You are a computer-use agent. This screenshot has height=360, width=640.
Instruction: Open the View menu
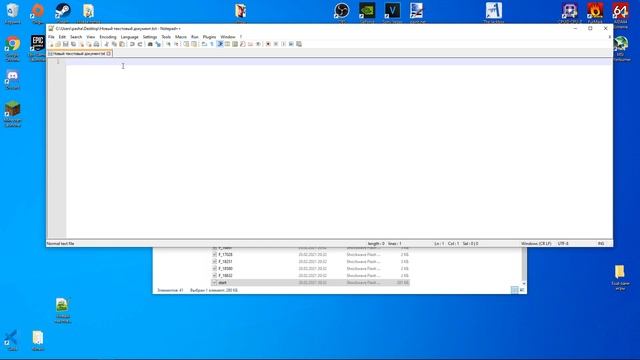(91, 37)
